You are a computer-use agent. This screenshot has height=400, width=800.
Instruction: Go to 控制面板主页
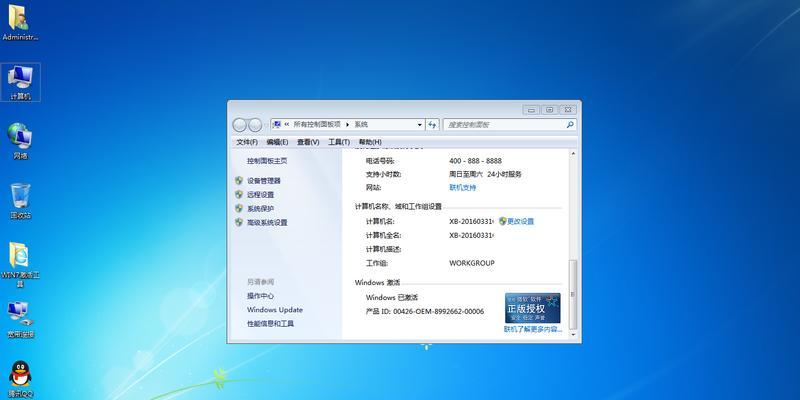coord(267,161)
